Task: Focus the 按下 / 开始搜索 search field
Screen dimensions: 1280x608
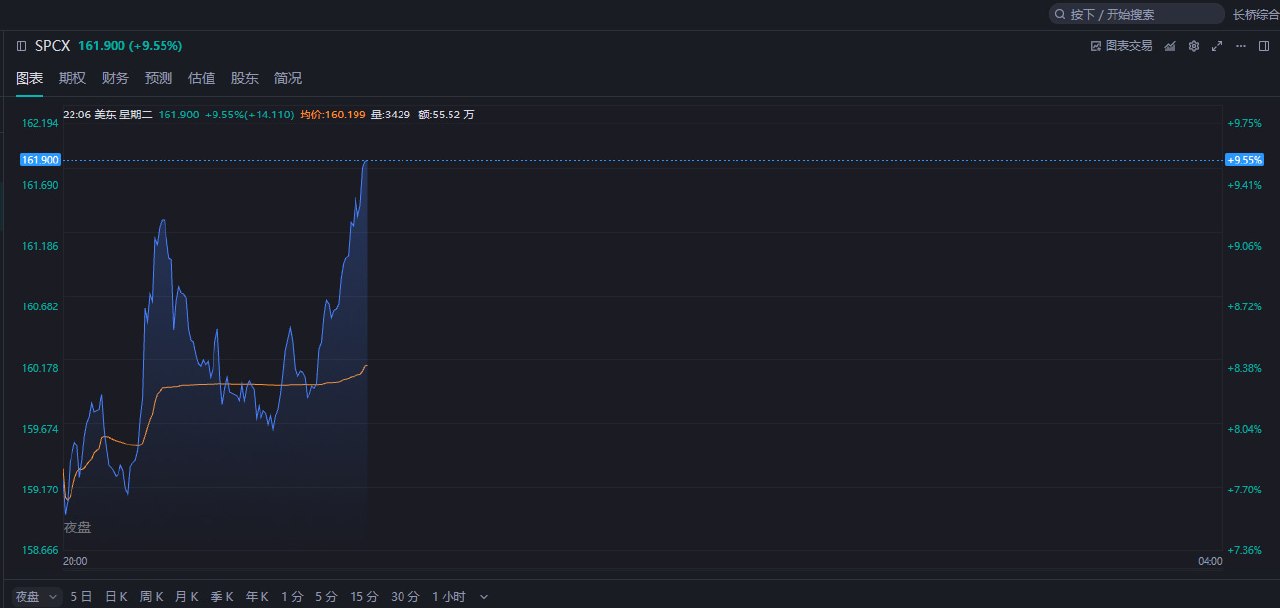Action: tap(1136, 14)
